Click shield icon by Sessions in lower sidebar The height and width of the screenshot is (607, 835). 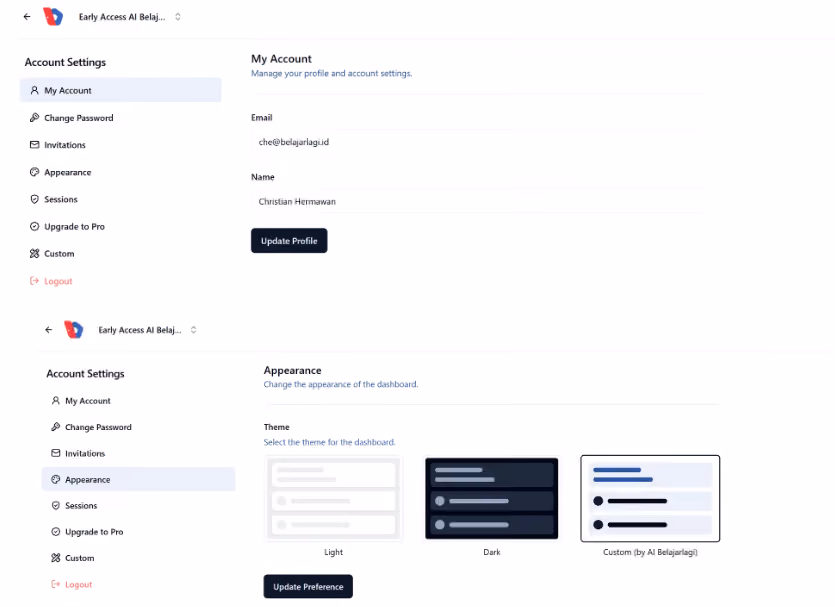click(55, 505)
